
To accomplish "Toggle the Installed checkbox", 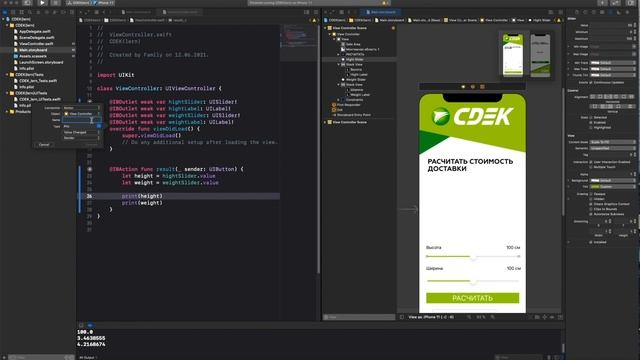I will point(591,242).
